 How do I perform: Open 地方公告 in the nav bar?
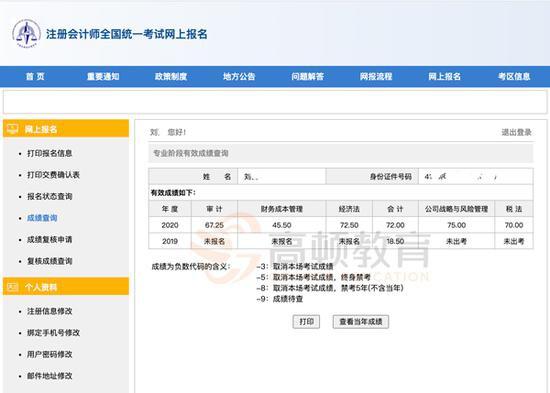tap(239, 76)
